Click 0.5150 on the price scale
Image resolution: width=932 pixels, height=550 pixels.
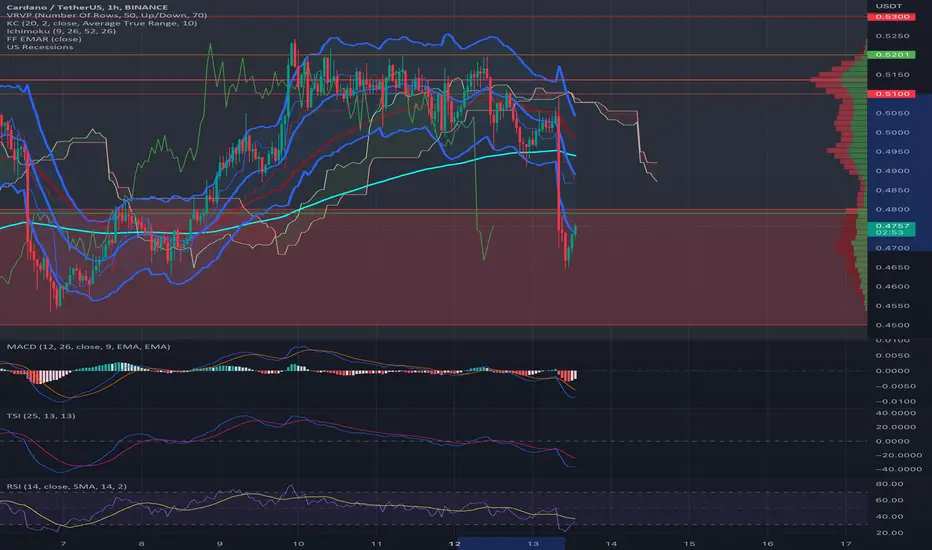[x=892, y=75]
